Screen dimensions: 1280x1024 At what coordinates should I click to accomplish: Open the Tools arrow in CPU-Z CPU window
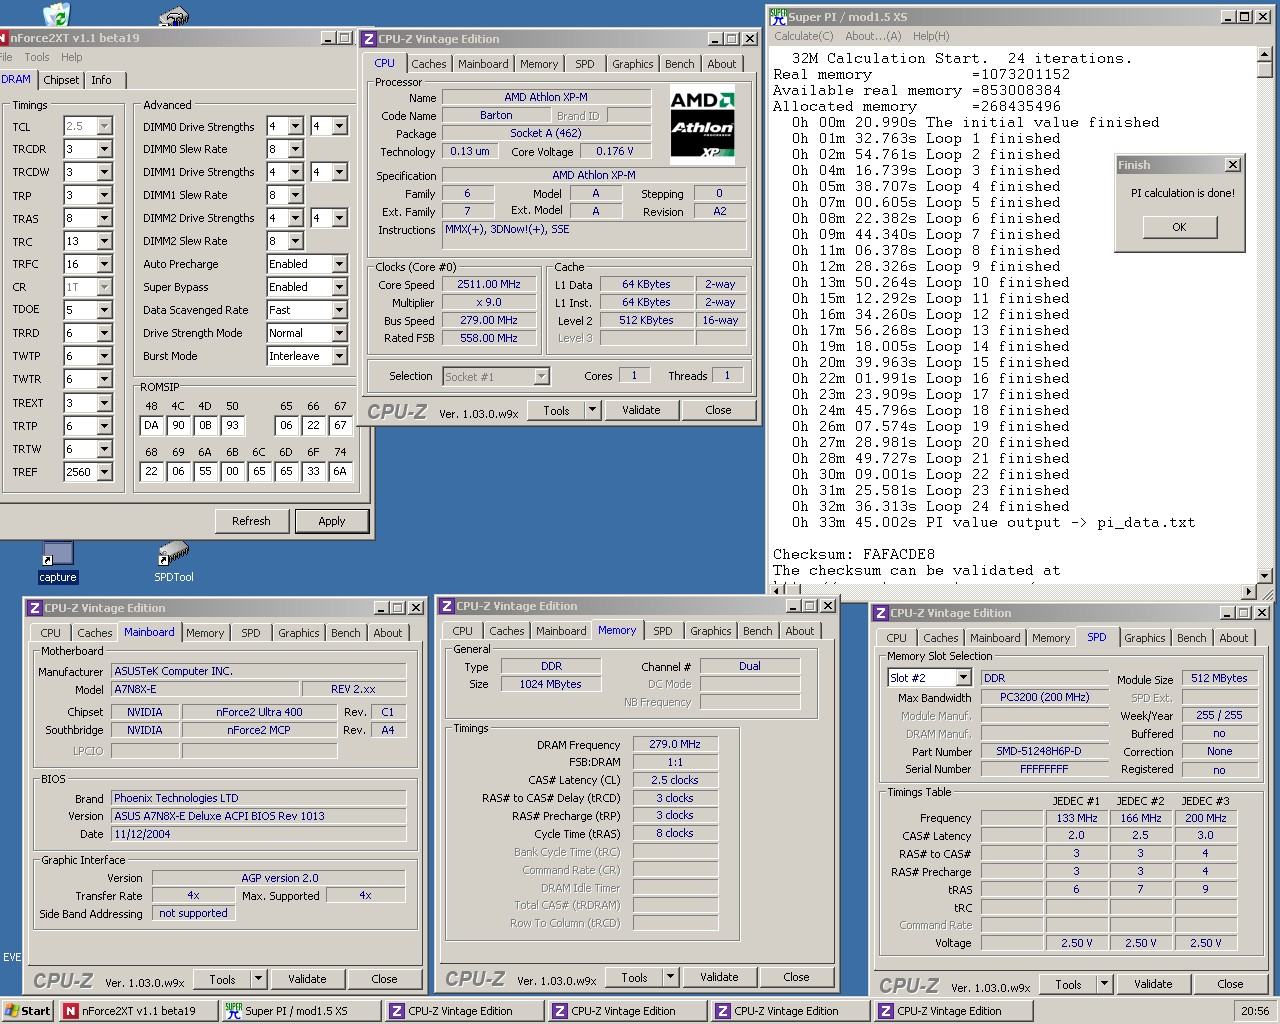(x=592, y=410)
